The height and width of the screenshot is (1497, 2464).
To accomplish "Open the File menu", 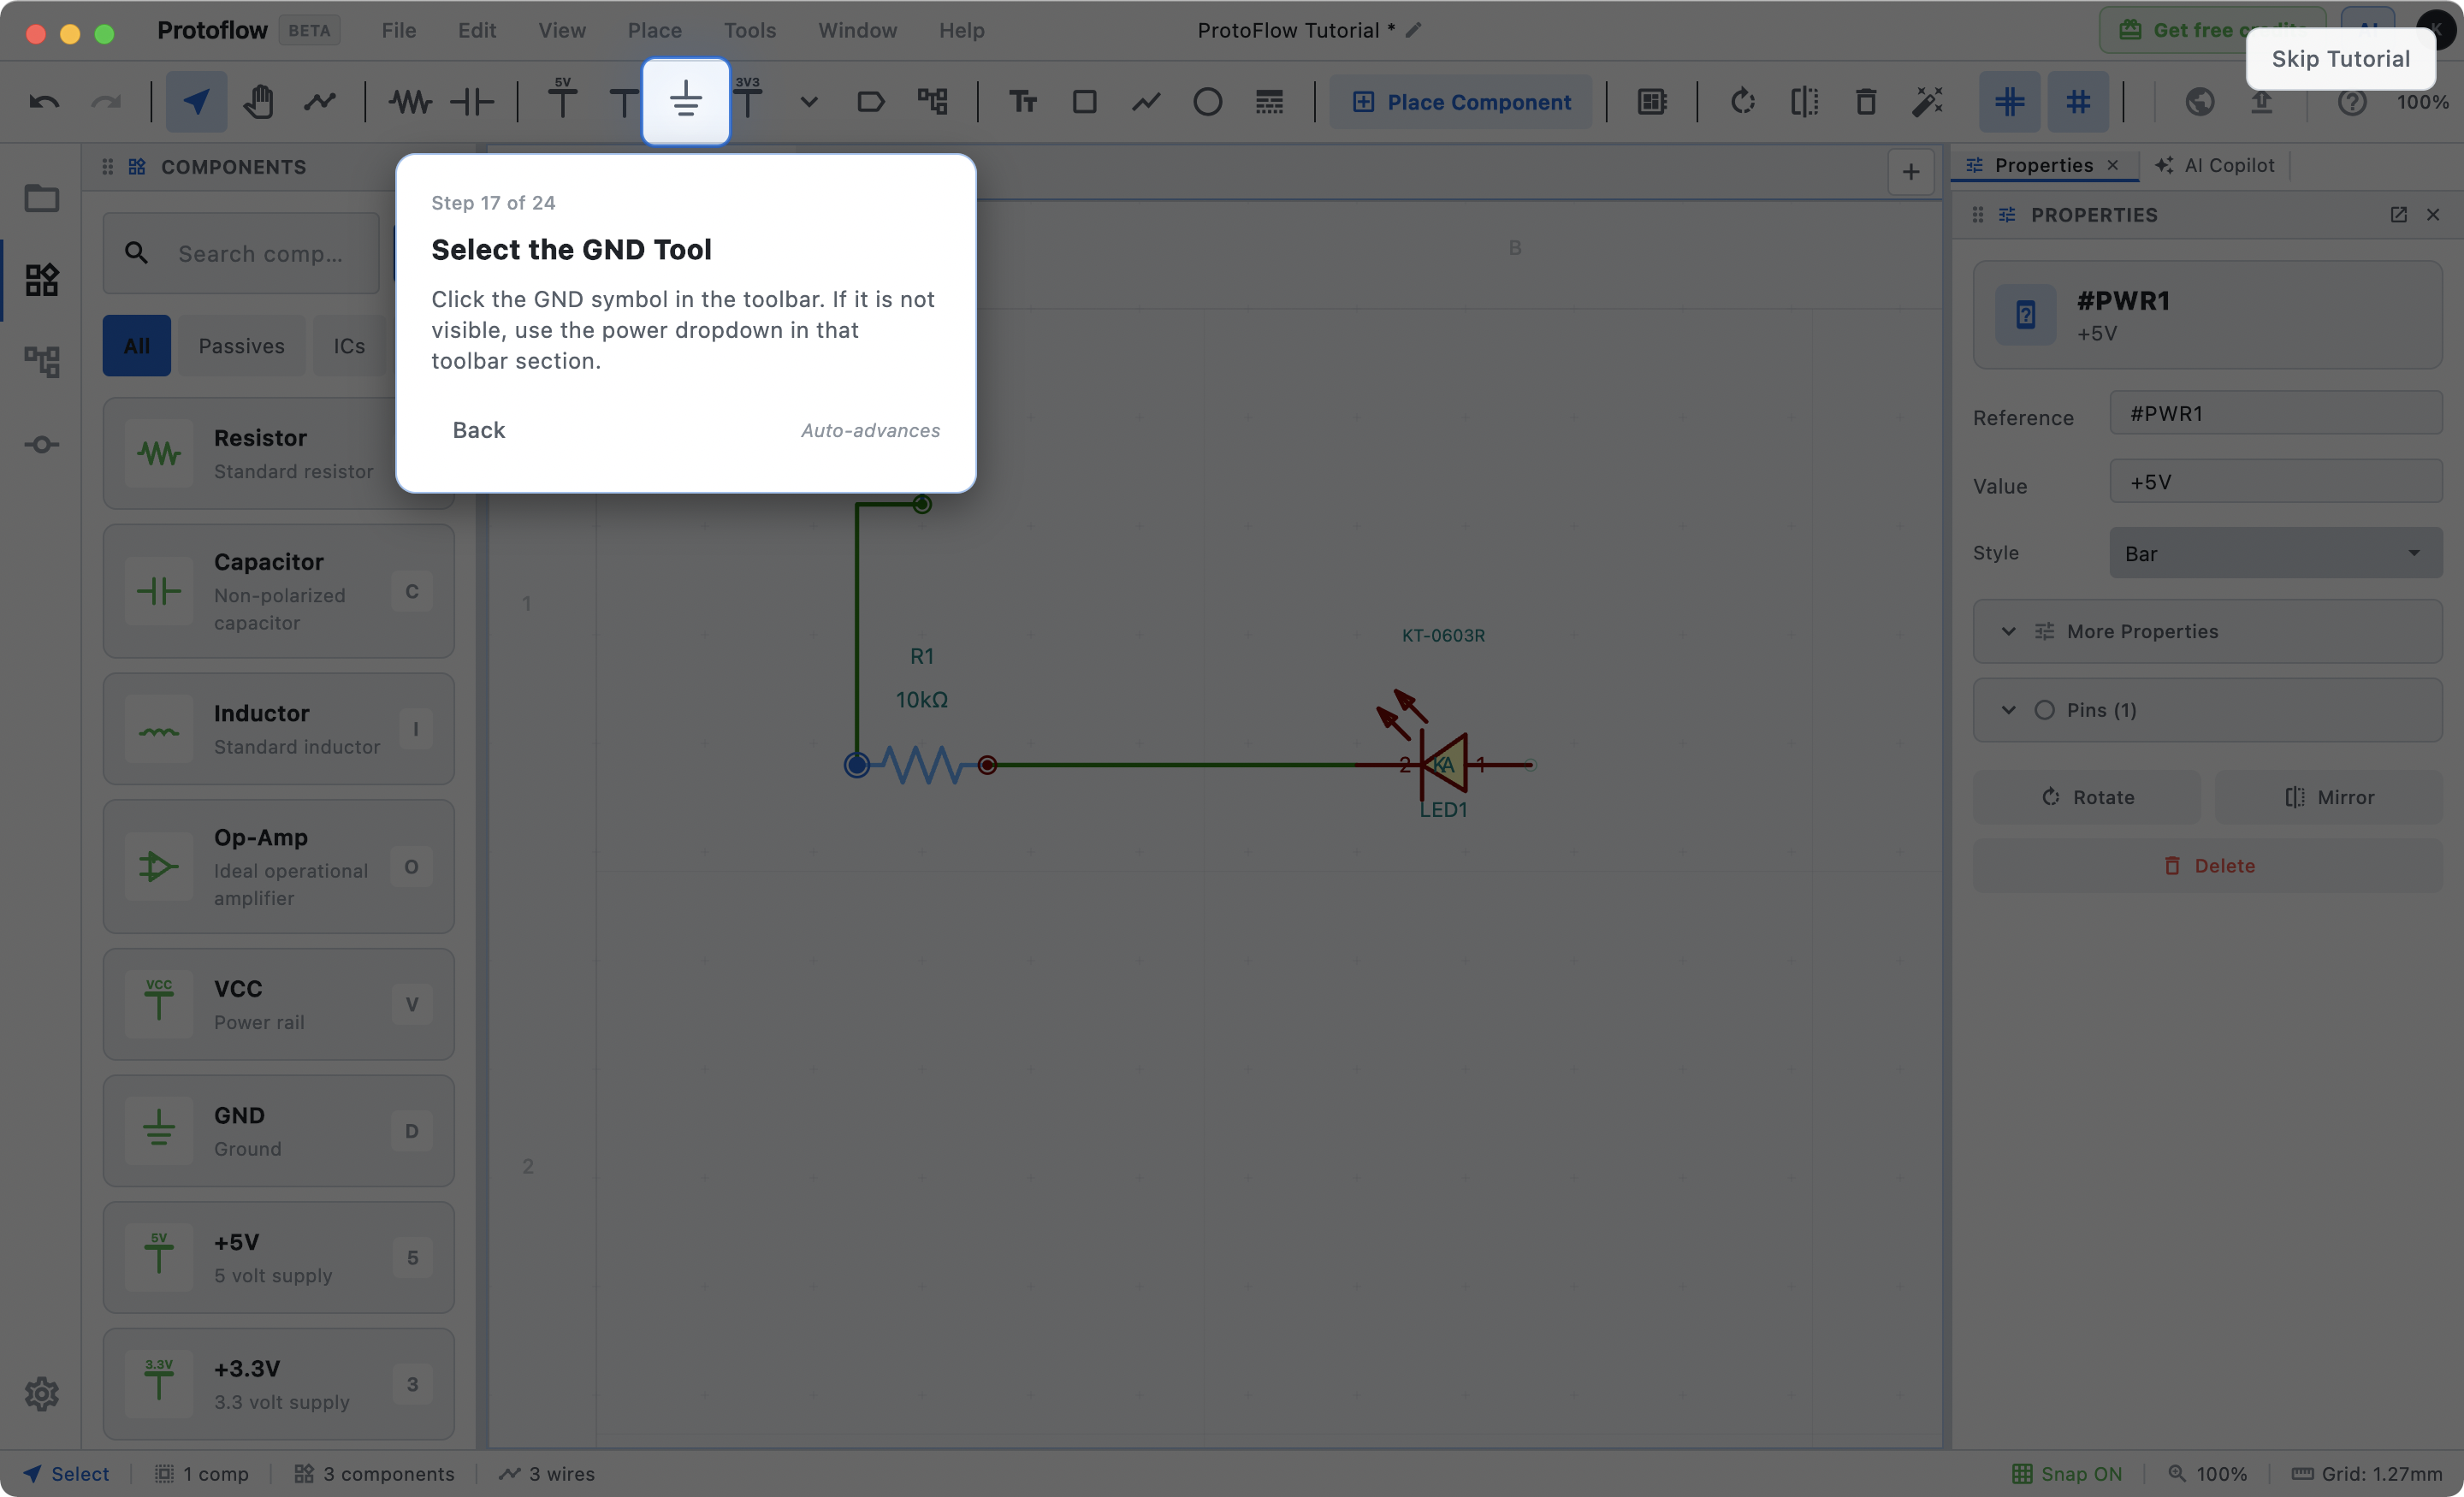I will (x=398, y=30).
